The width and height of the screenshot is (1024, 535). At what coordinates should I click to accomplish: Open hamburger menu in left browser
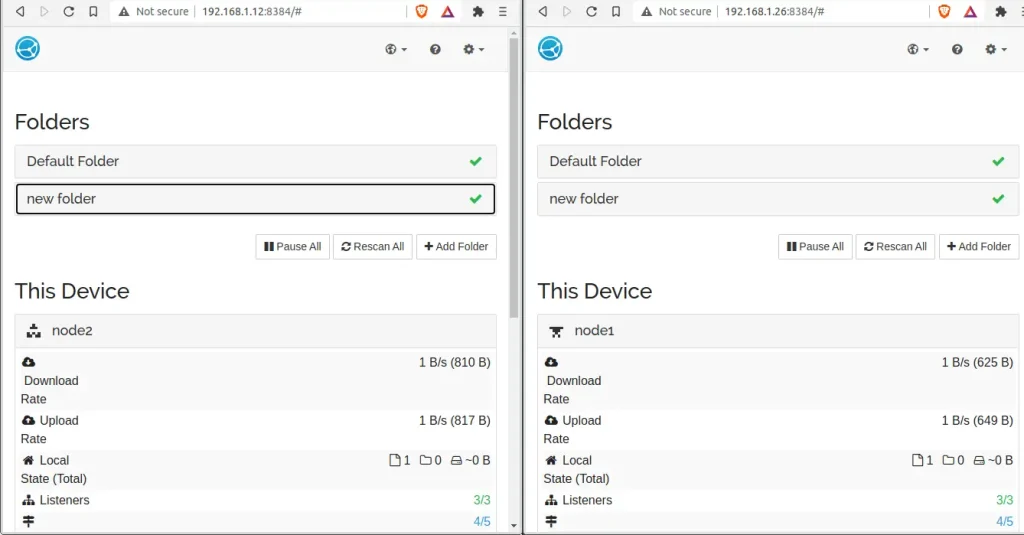503,11
